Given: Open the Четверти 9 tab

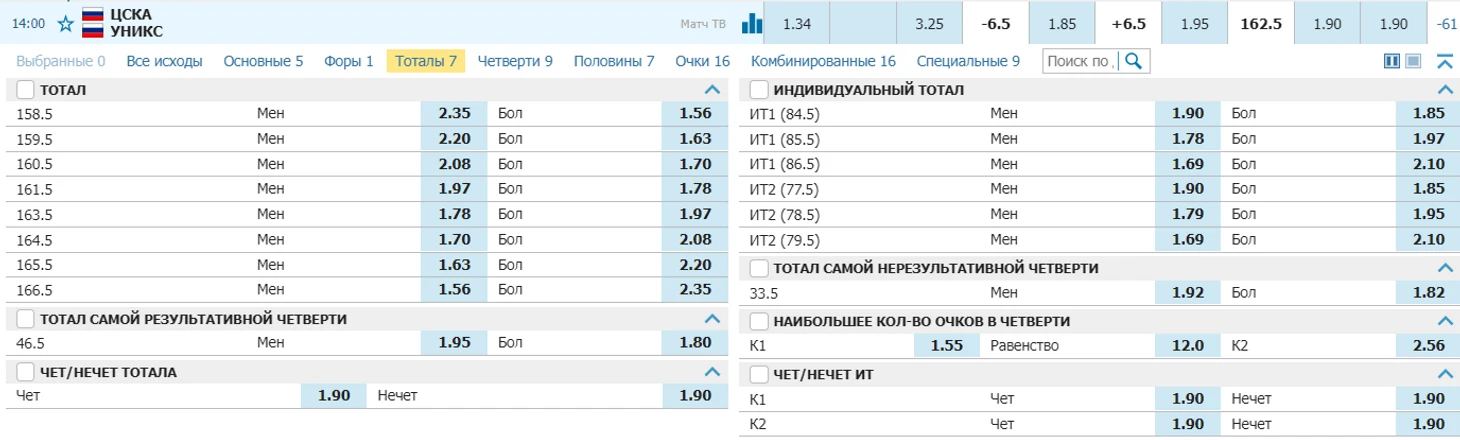Looking at the screenshot, I should click(x=515, y=62).
